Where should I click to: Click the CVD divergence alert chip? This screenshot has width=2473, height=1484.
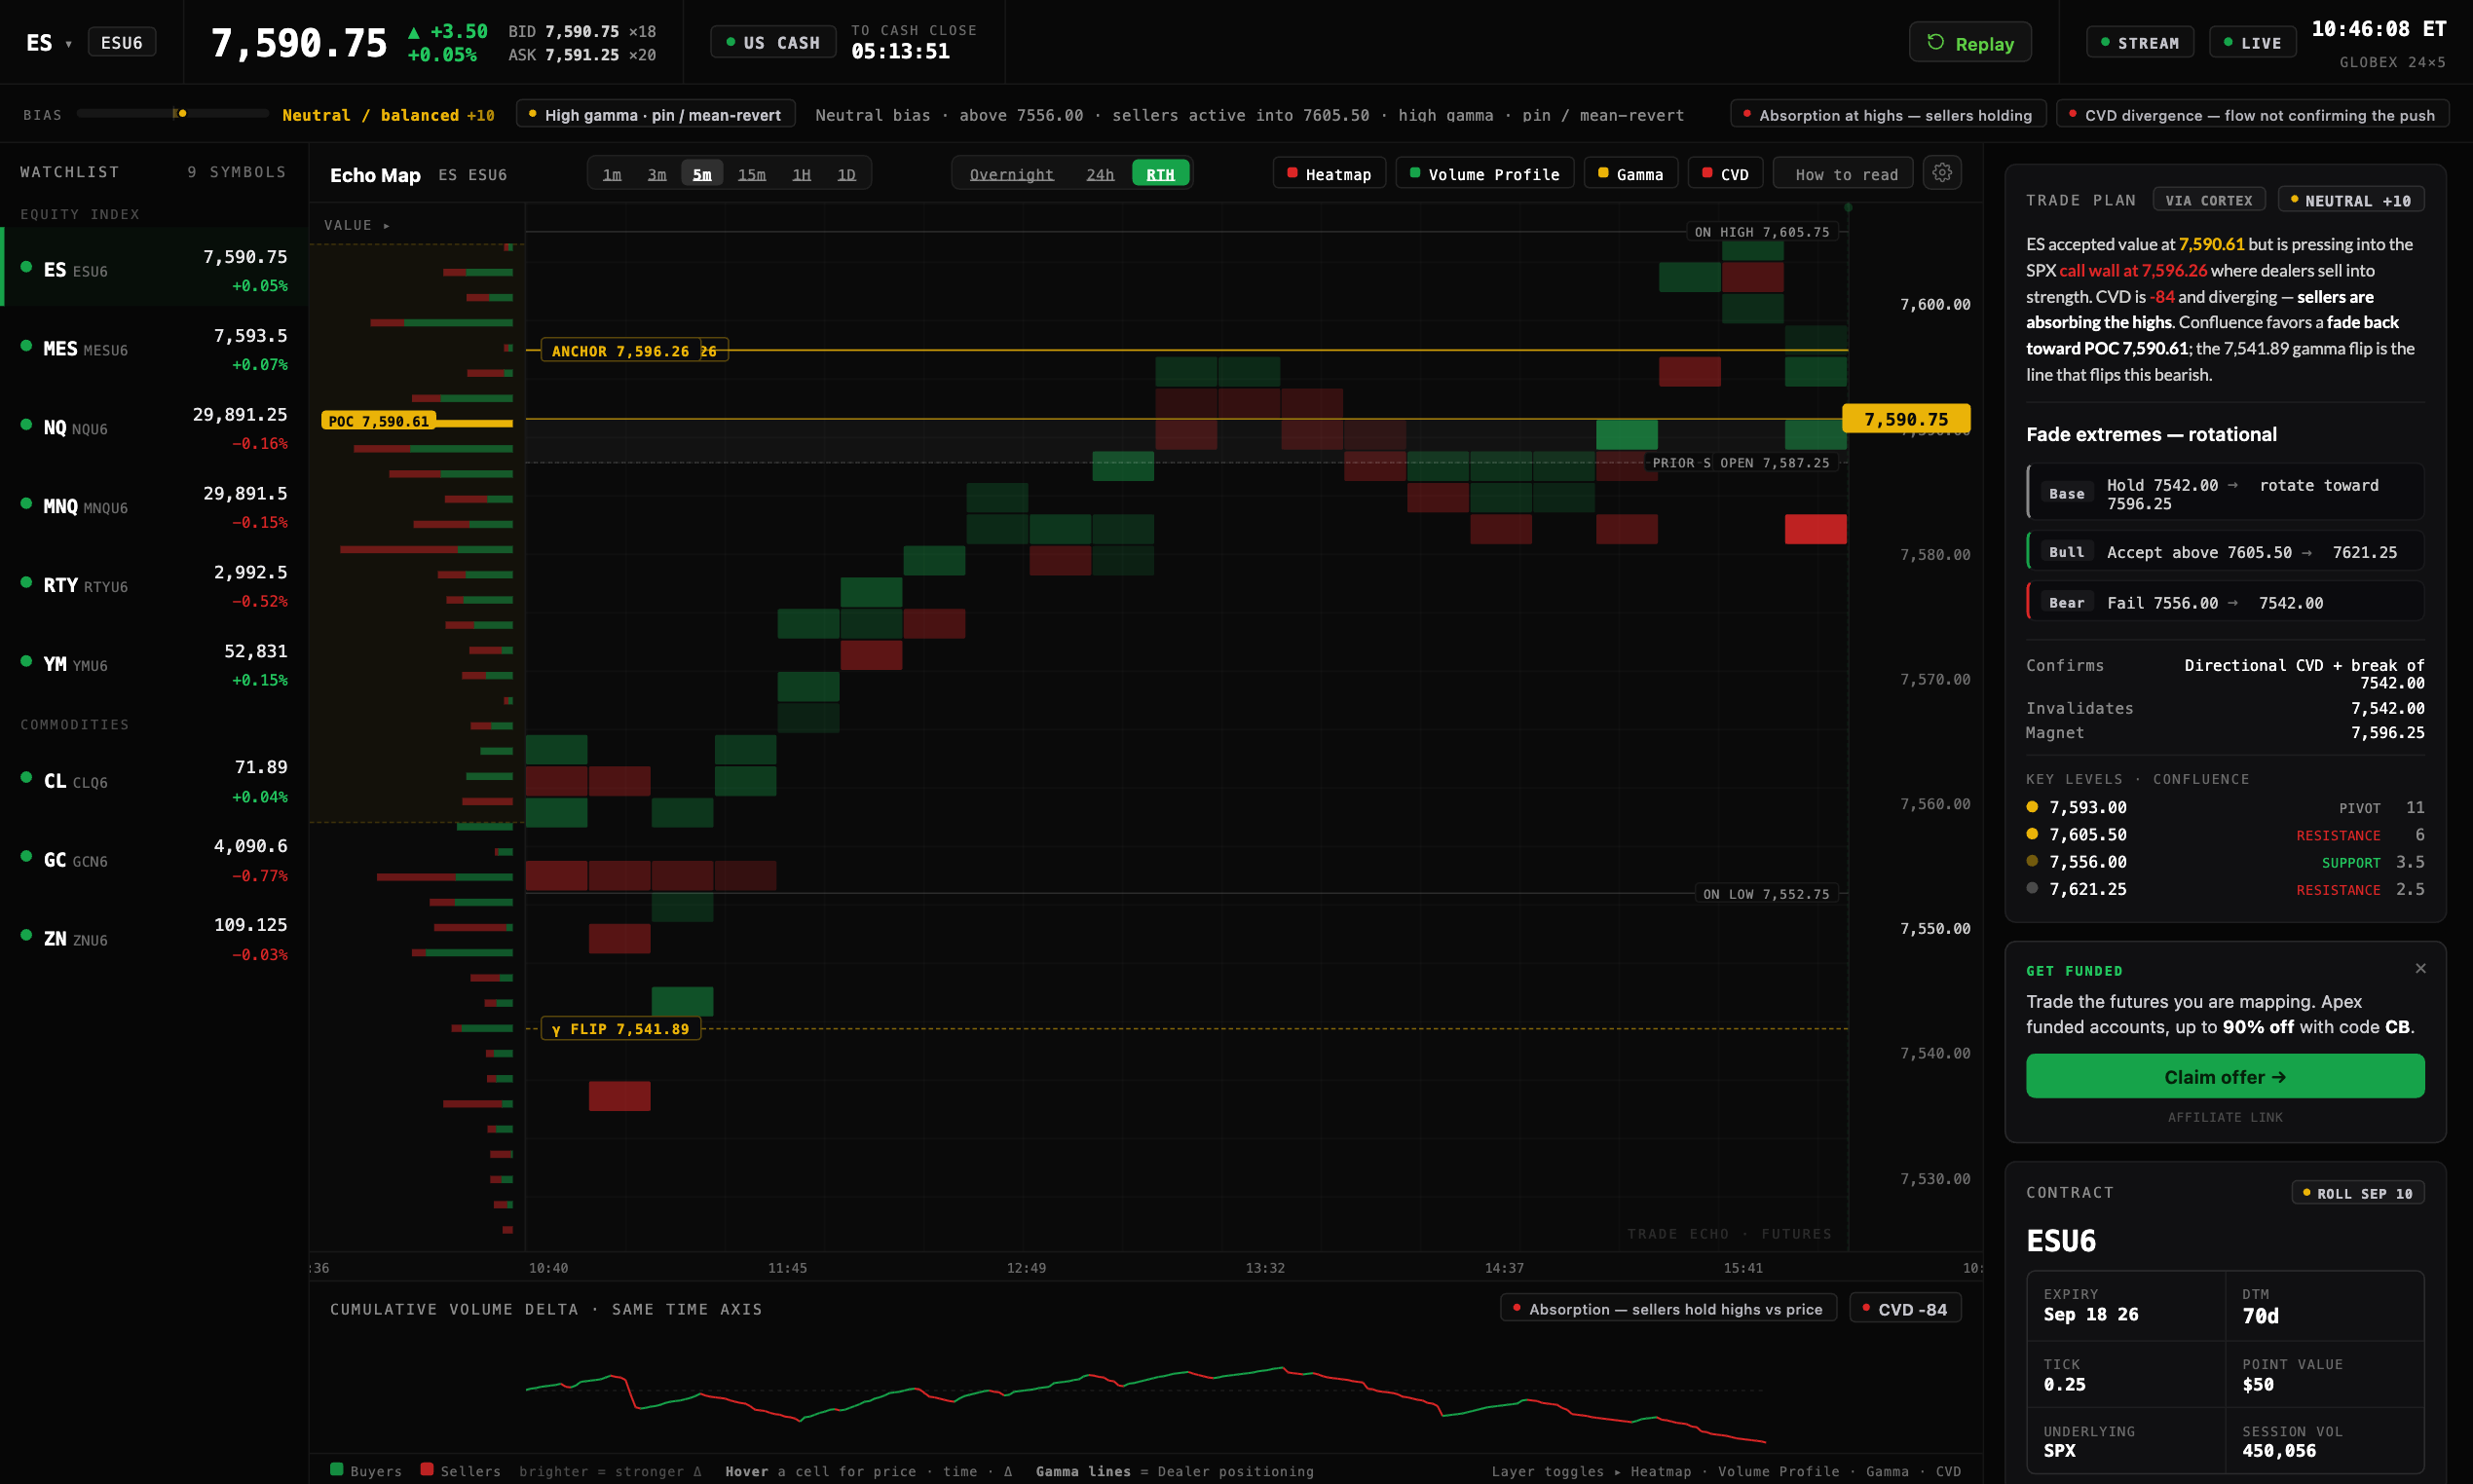click(x=2252, y=115)
